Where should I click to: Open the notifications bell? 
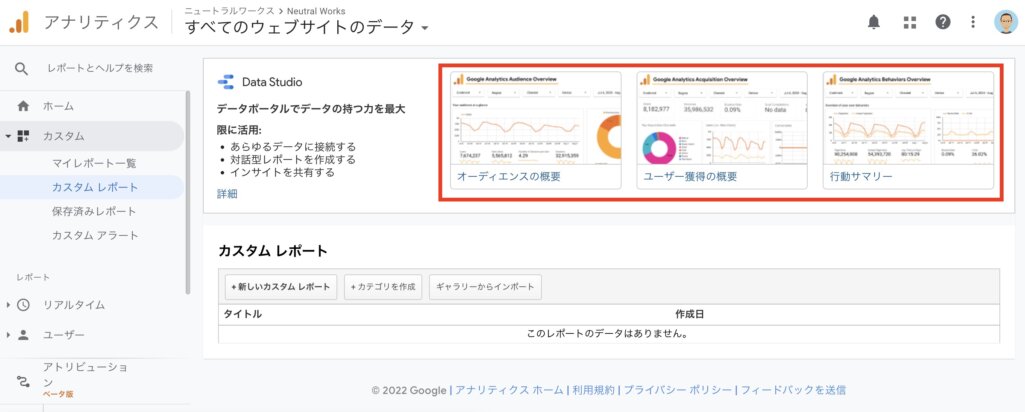pos(873,22)
